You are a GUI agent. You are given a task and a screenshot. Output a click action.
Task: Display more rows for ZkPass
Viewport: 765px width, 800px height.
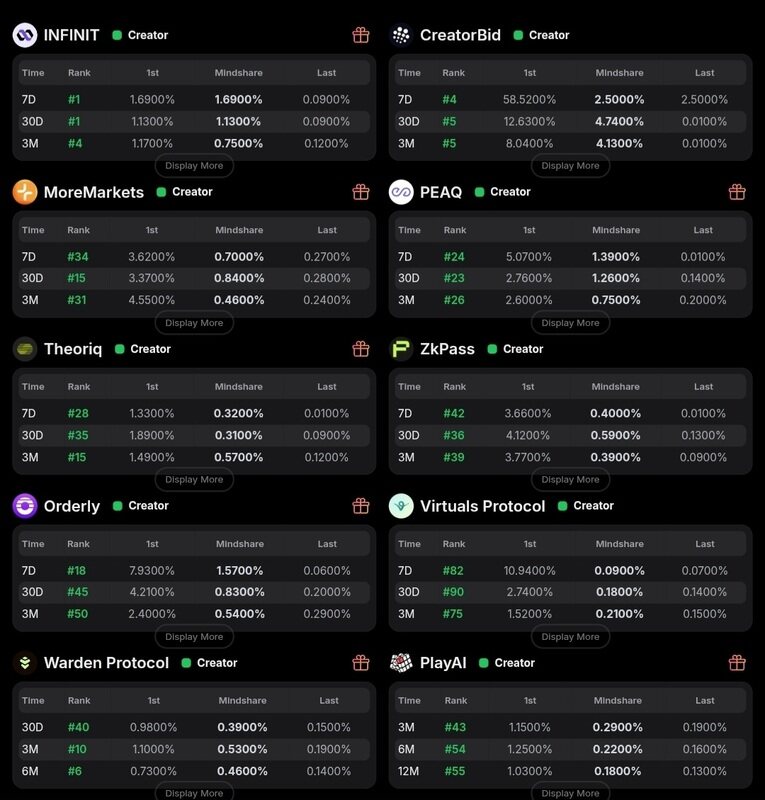(x=571, y=480)
